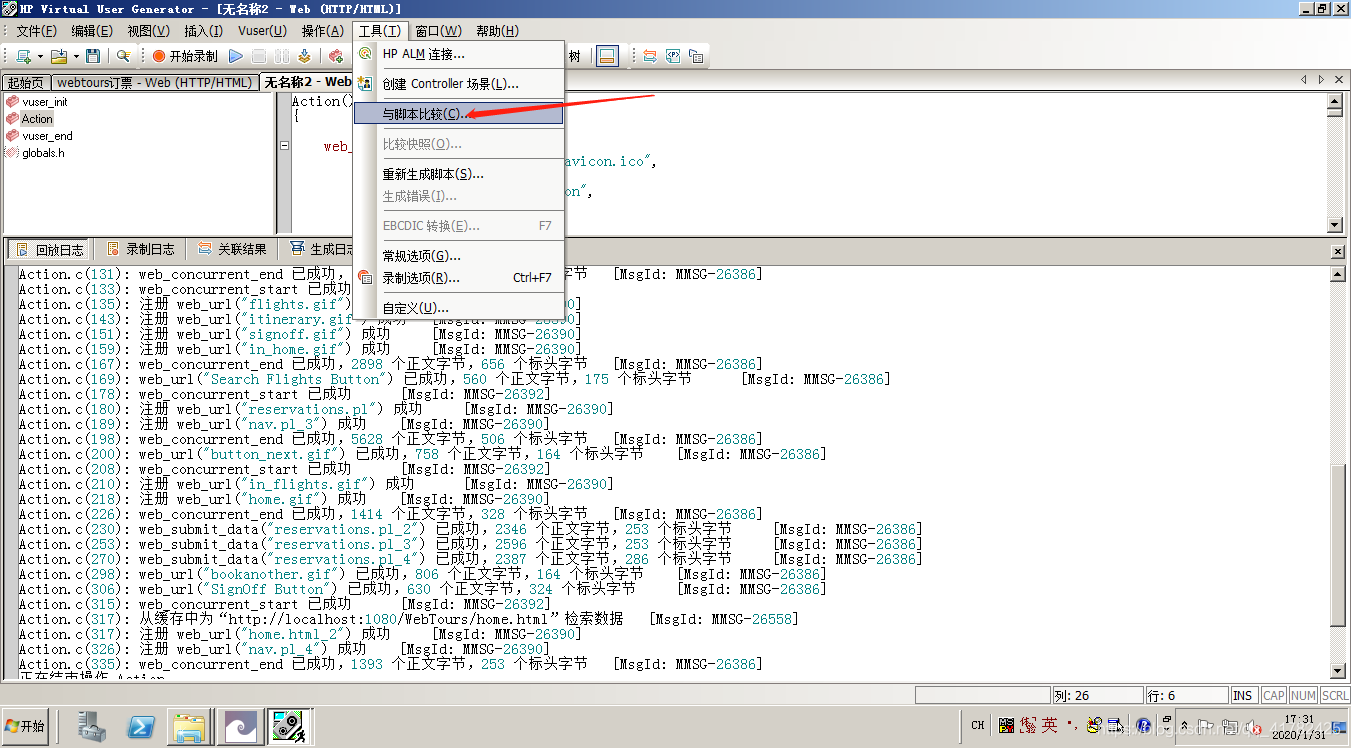1351x748 pixels.
Task: Click the magnifier find icon in the toolbar
Action: click(124, 56)
